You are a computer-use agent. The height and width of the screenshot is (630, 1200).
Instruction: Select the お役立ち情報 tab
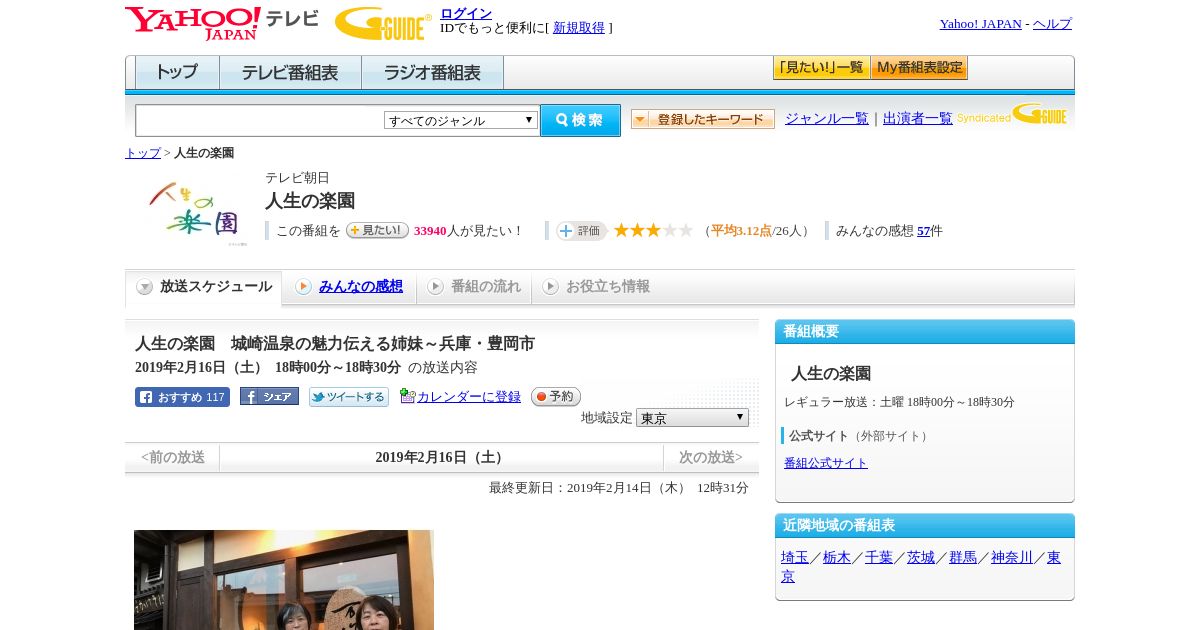tap(596, 287)
